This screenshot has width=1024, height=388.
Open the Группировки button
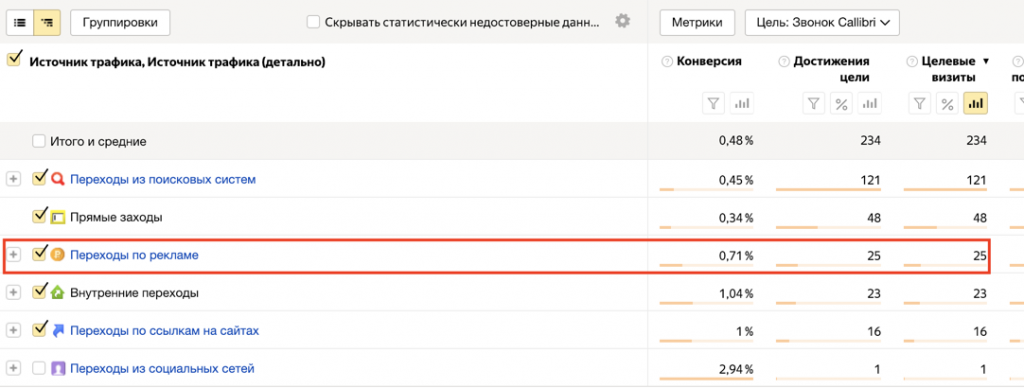[120, 22]
